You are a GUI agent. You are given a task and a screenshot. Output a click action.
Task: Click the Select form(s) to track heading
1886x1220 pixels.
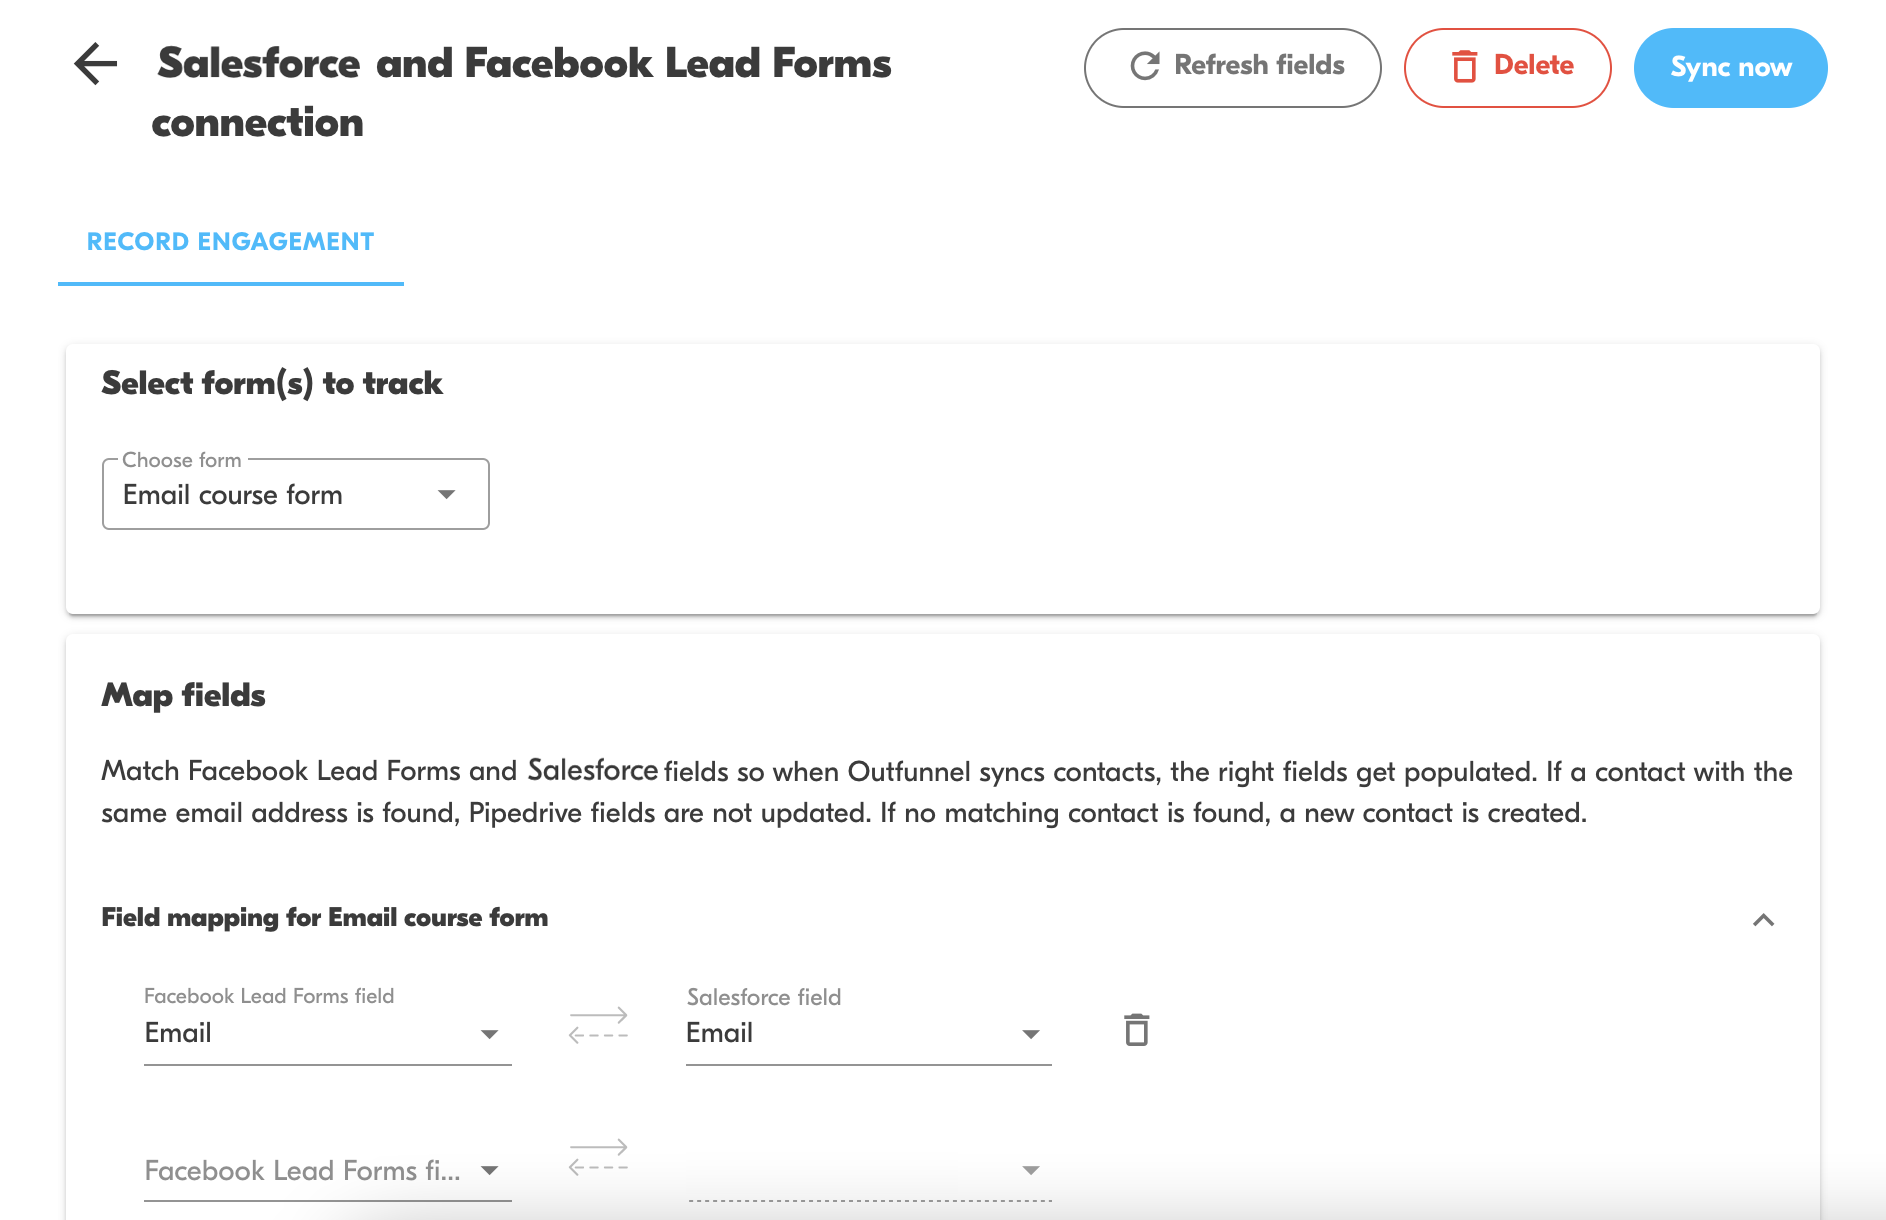[x=271, y=383]
